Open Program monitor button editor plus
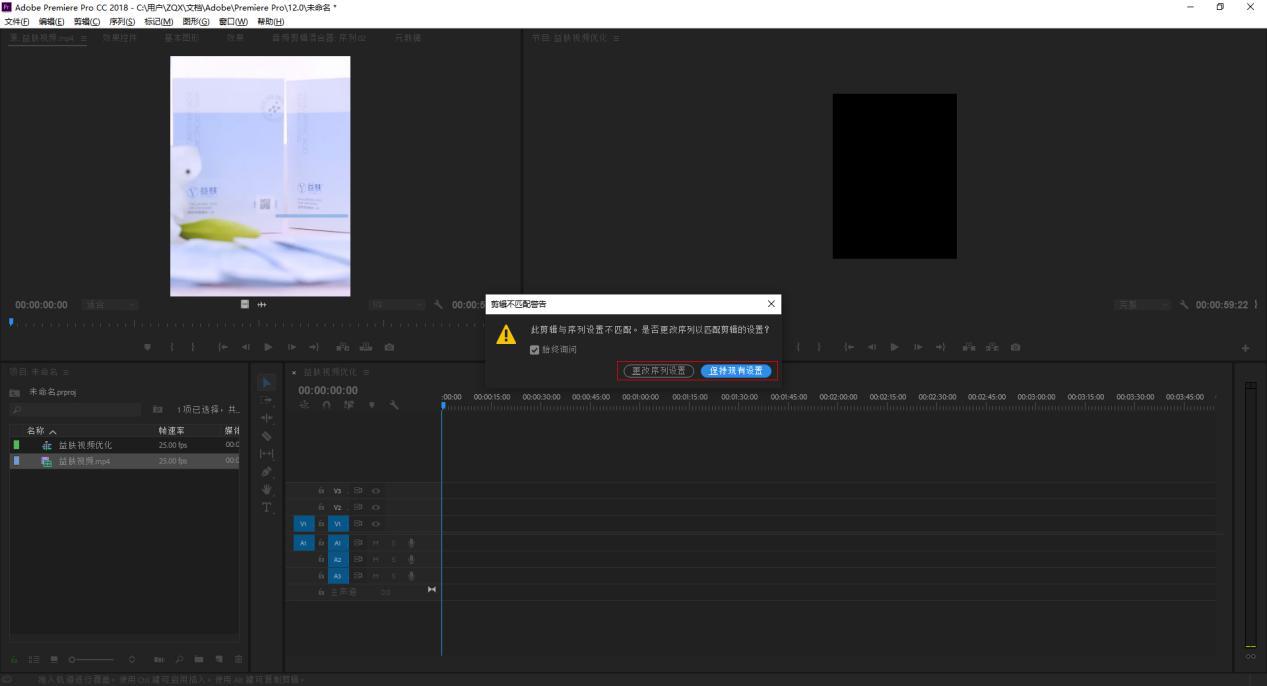Image resolution: width=1267 pixels, height=686 pixels. coord(1246,347)
